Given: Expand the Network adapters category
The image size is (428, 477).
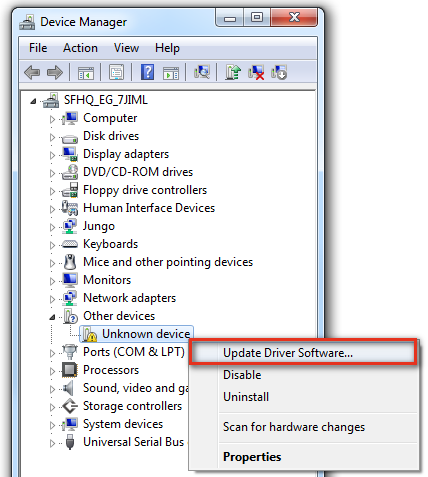Looking at the screenshot, I should 52,299.
